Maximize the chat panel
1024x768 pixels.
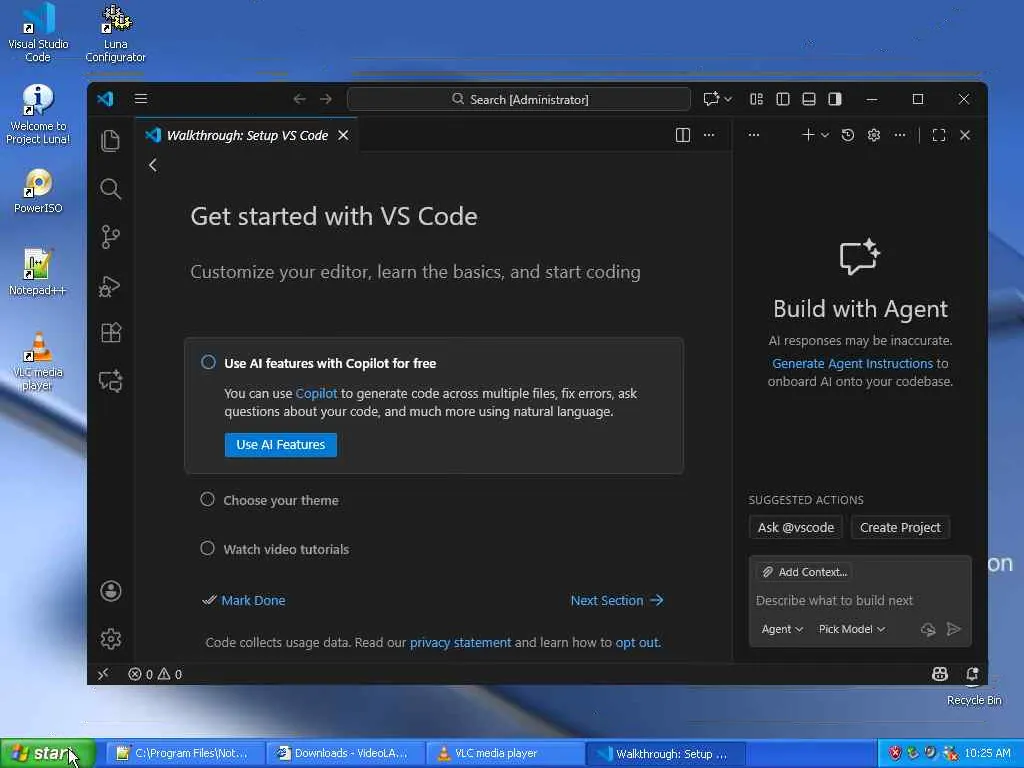[x=939, y=135]
